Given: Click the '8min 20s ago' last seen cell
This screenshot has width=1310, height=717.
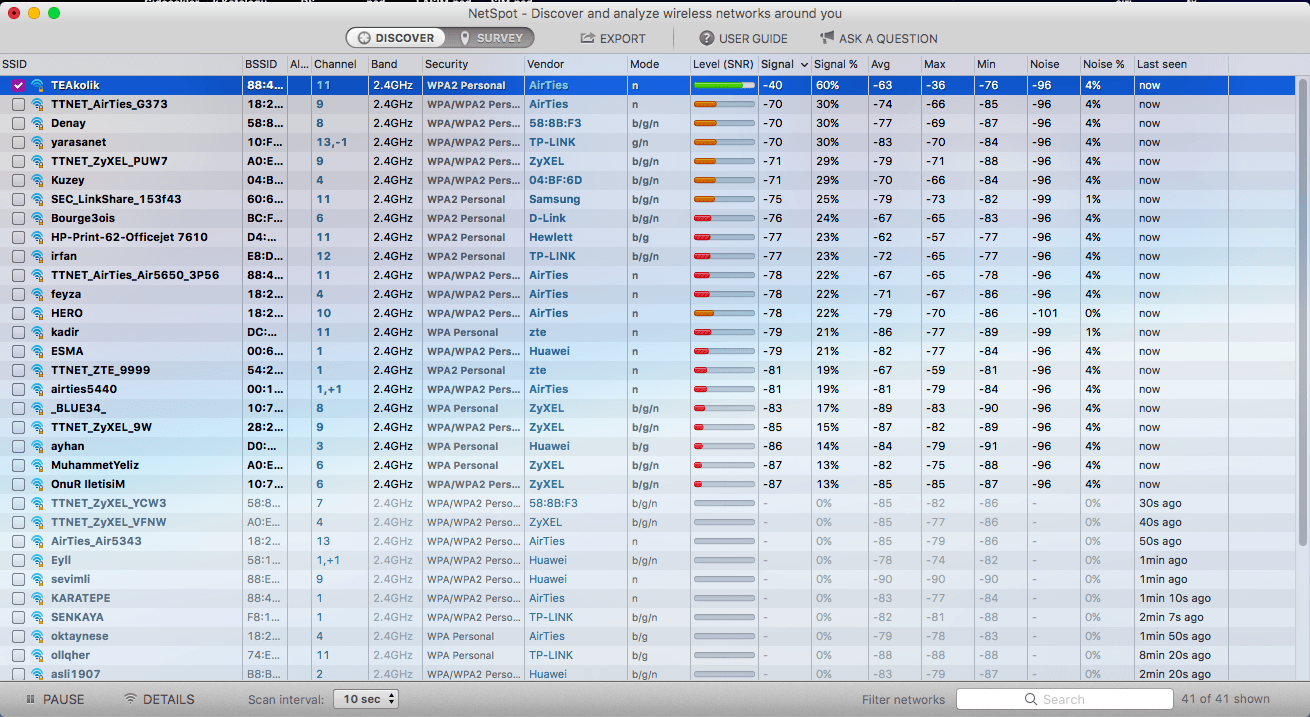Looking at the screenshot, I should (x=1175, y=655).
